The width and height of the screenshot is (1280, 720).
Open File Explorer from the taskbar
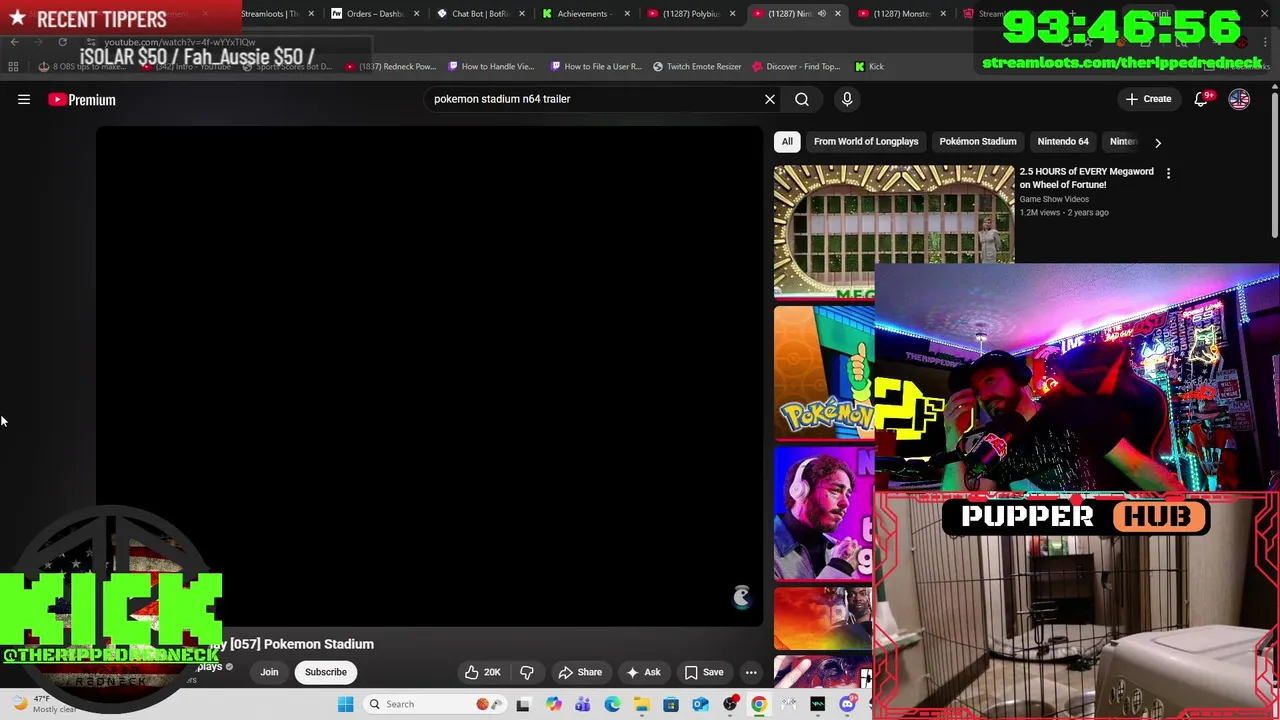(641, 704)
